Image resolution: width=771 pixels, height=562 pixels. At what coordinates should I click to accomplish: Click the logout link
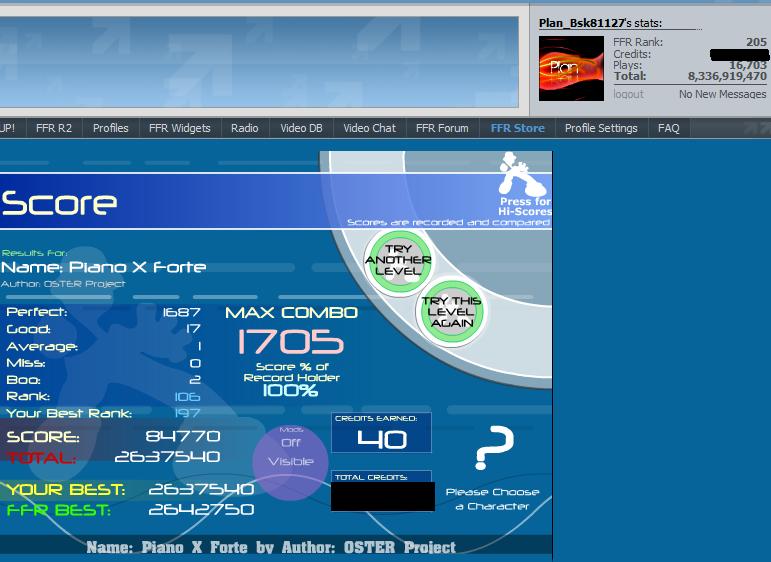tap(628, 94)
